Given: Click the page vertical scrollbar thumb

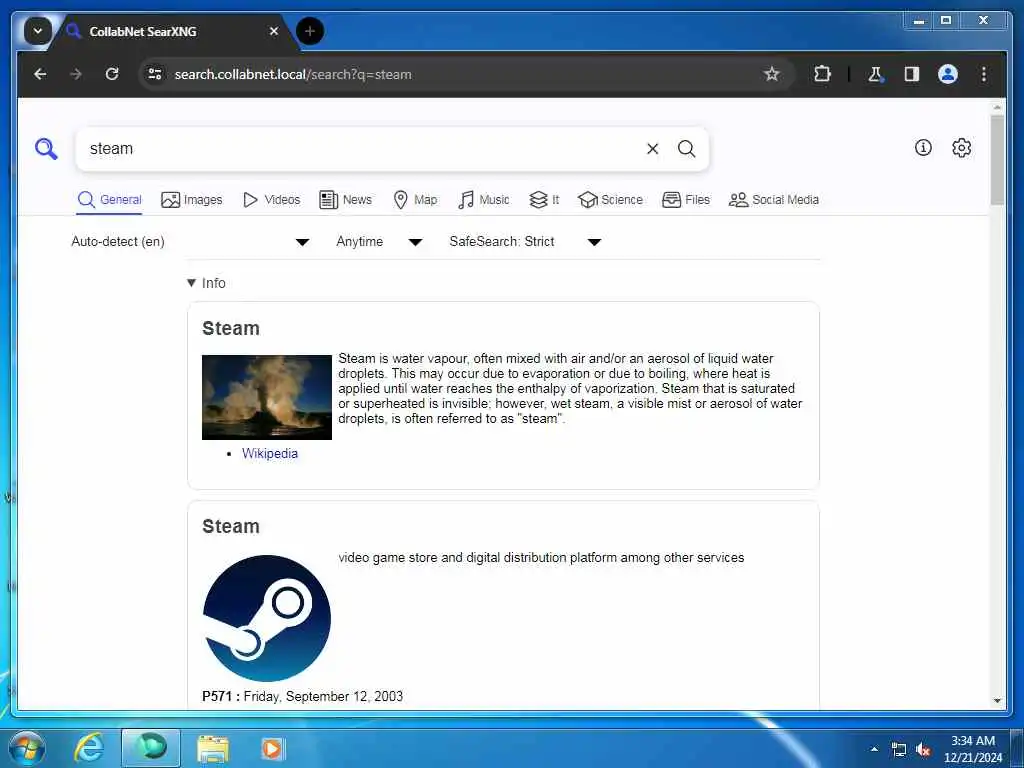Looking at the screenshot, I should pos(997,160).
